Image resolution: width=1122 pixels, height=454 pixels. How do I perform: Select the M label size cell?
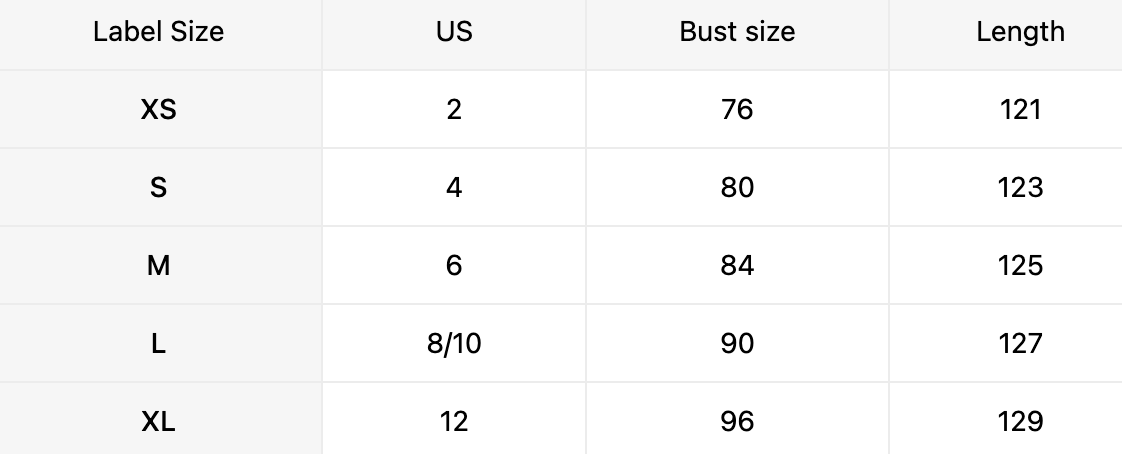[x=158, y=265]
